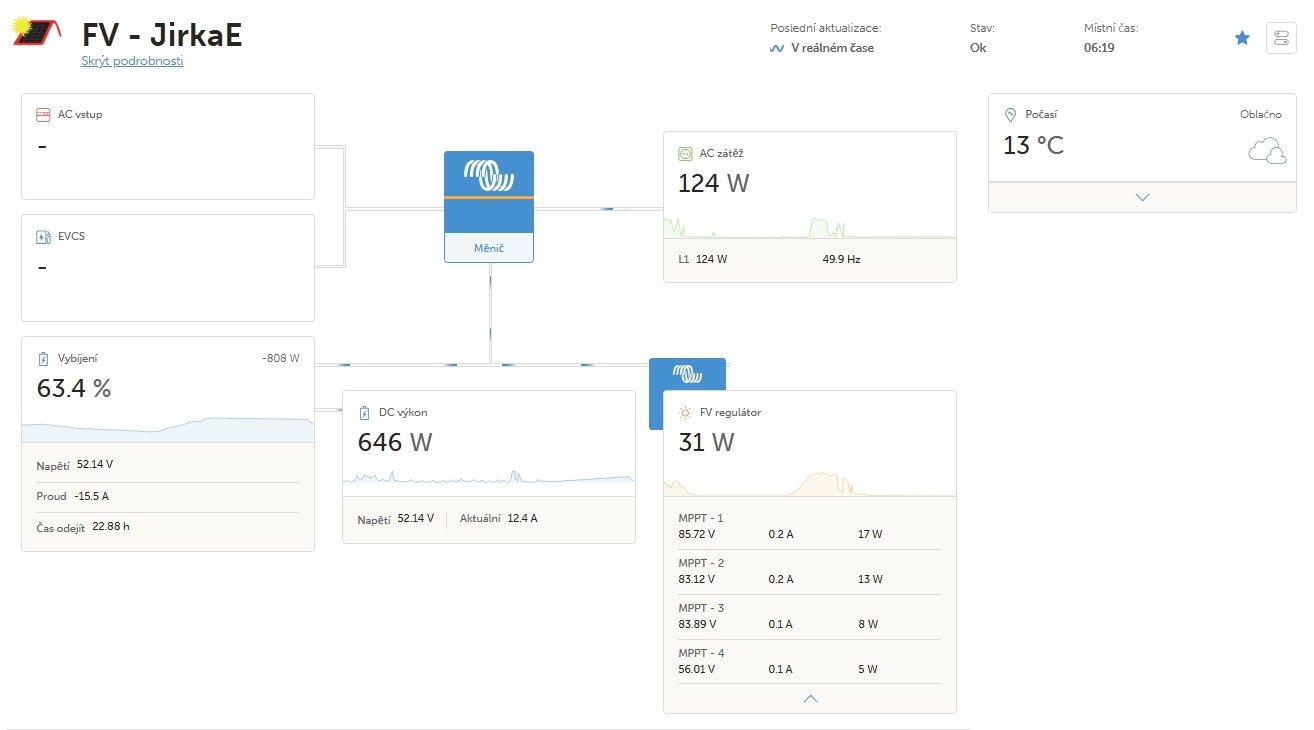Click the EVCS charger icon
The width and height of the screenshot is (1314, 730).
coord(43,237)
